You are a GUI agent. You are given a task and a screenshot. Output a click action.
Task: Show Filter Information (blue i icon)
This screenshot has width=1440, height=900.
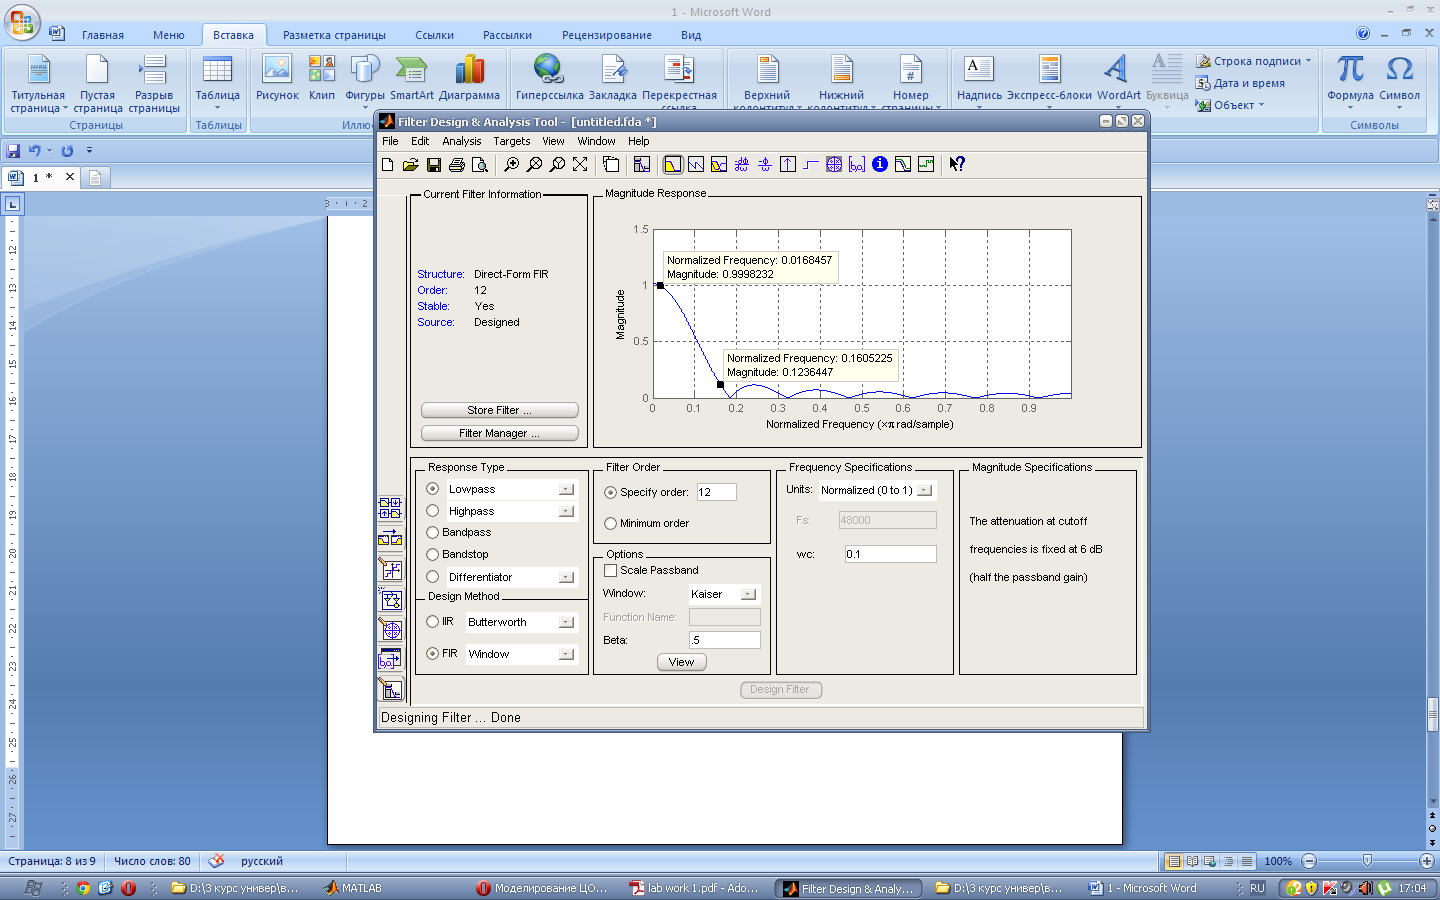[x=880, y=165]
